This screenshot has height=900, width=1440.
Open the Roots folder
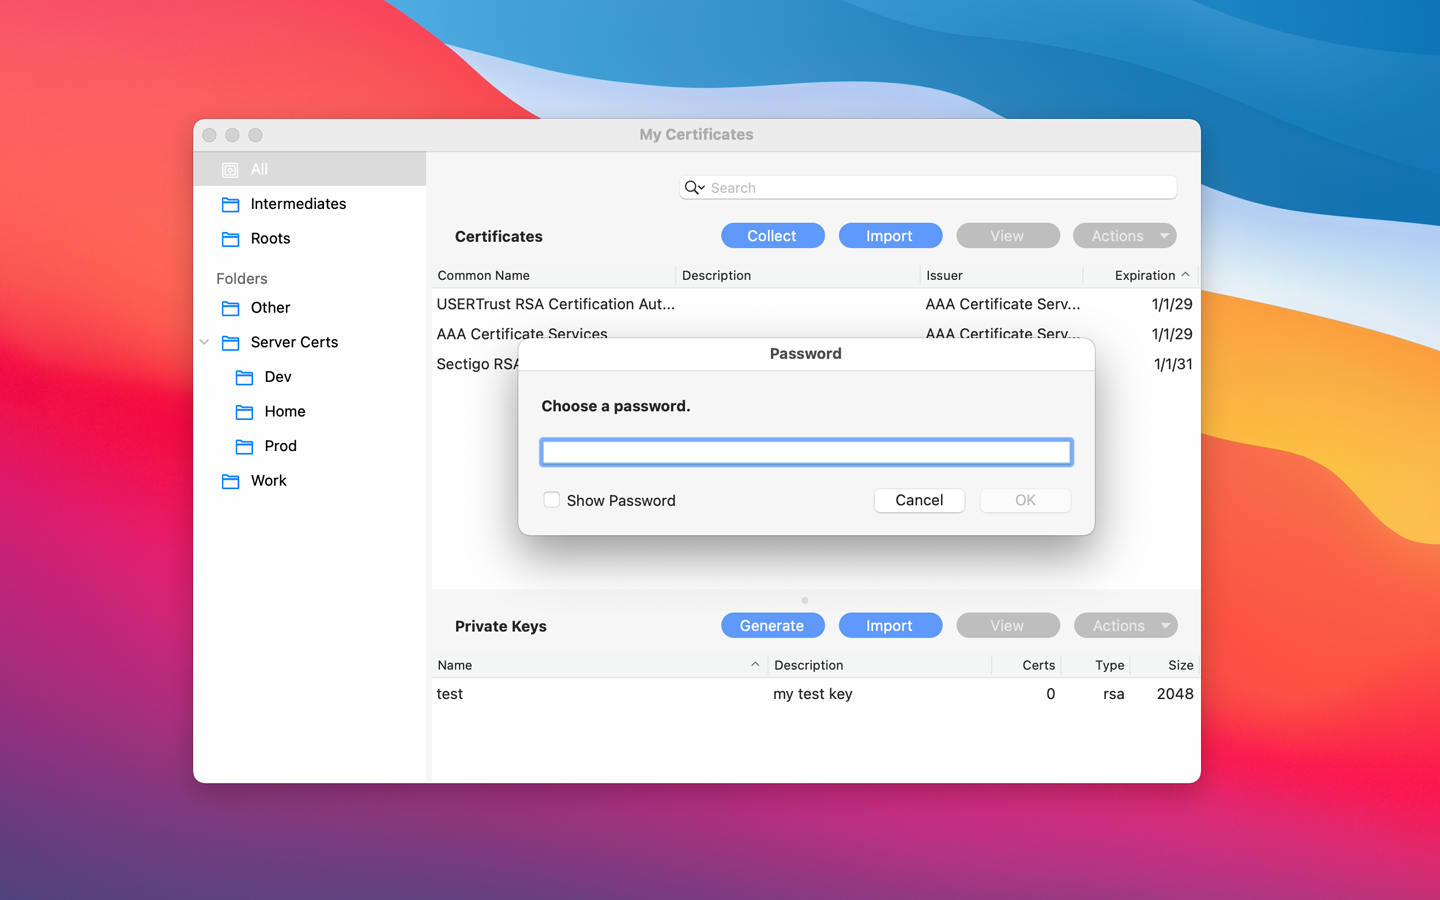[271, 238]
